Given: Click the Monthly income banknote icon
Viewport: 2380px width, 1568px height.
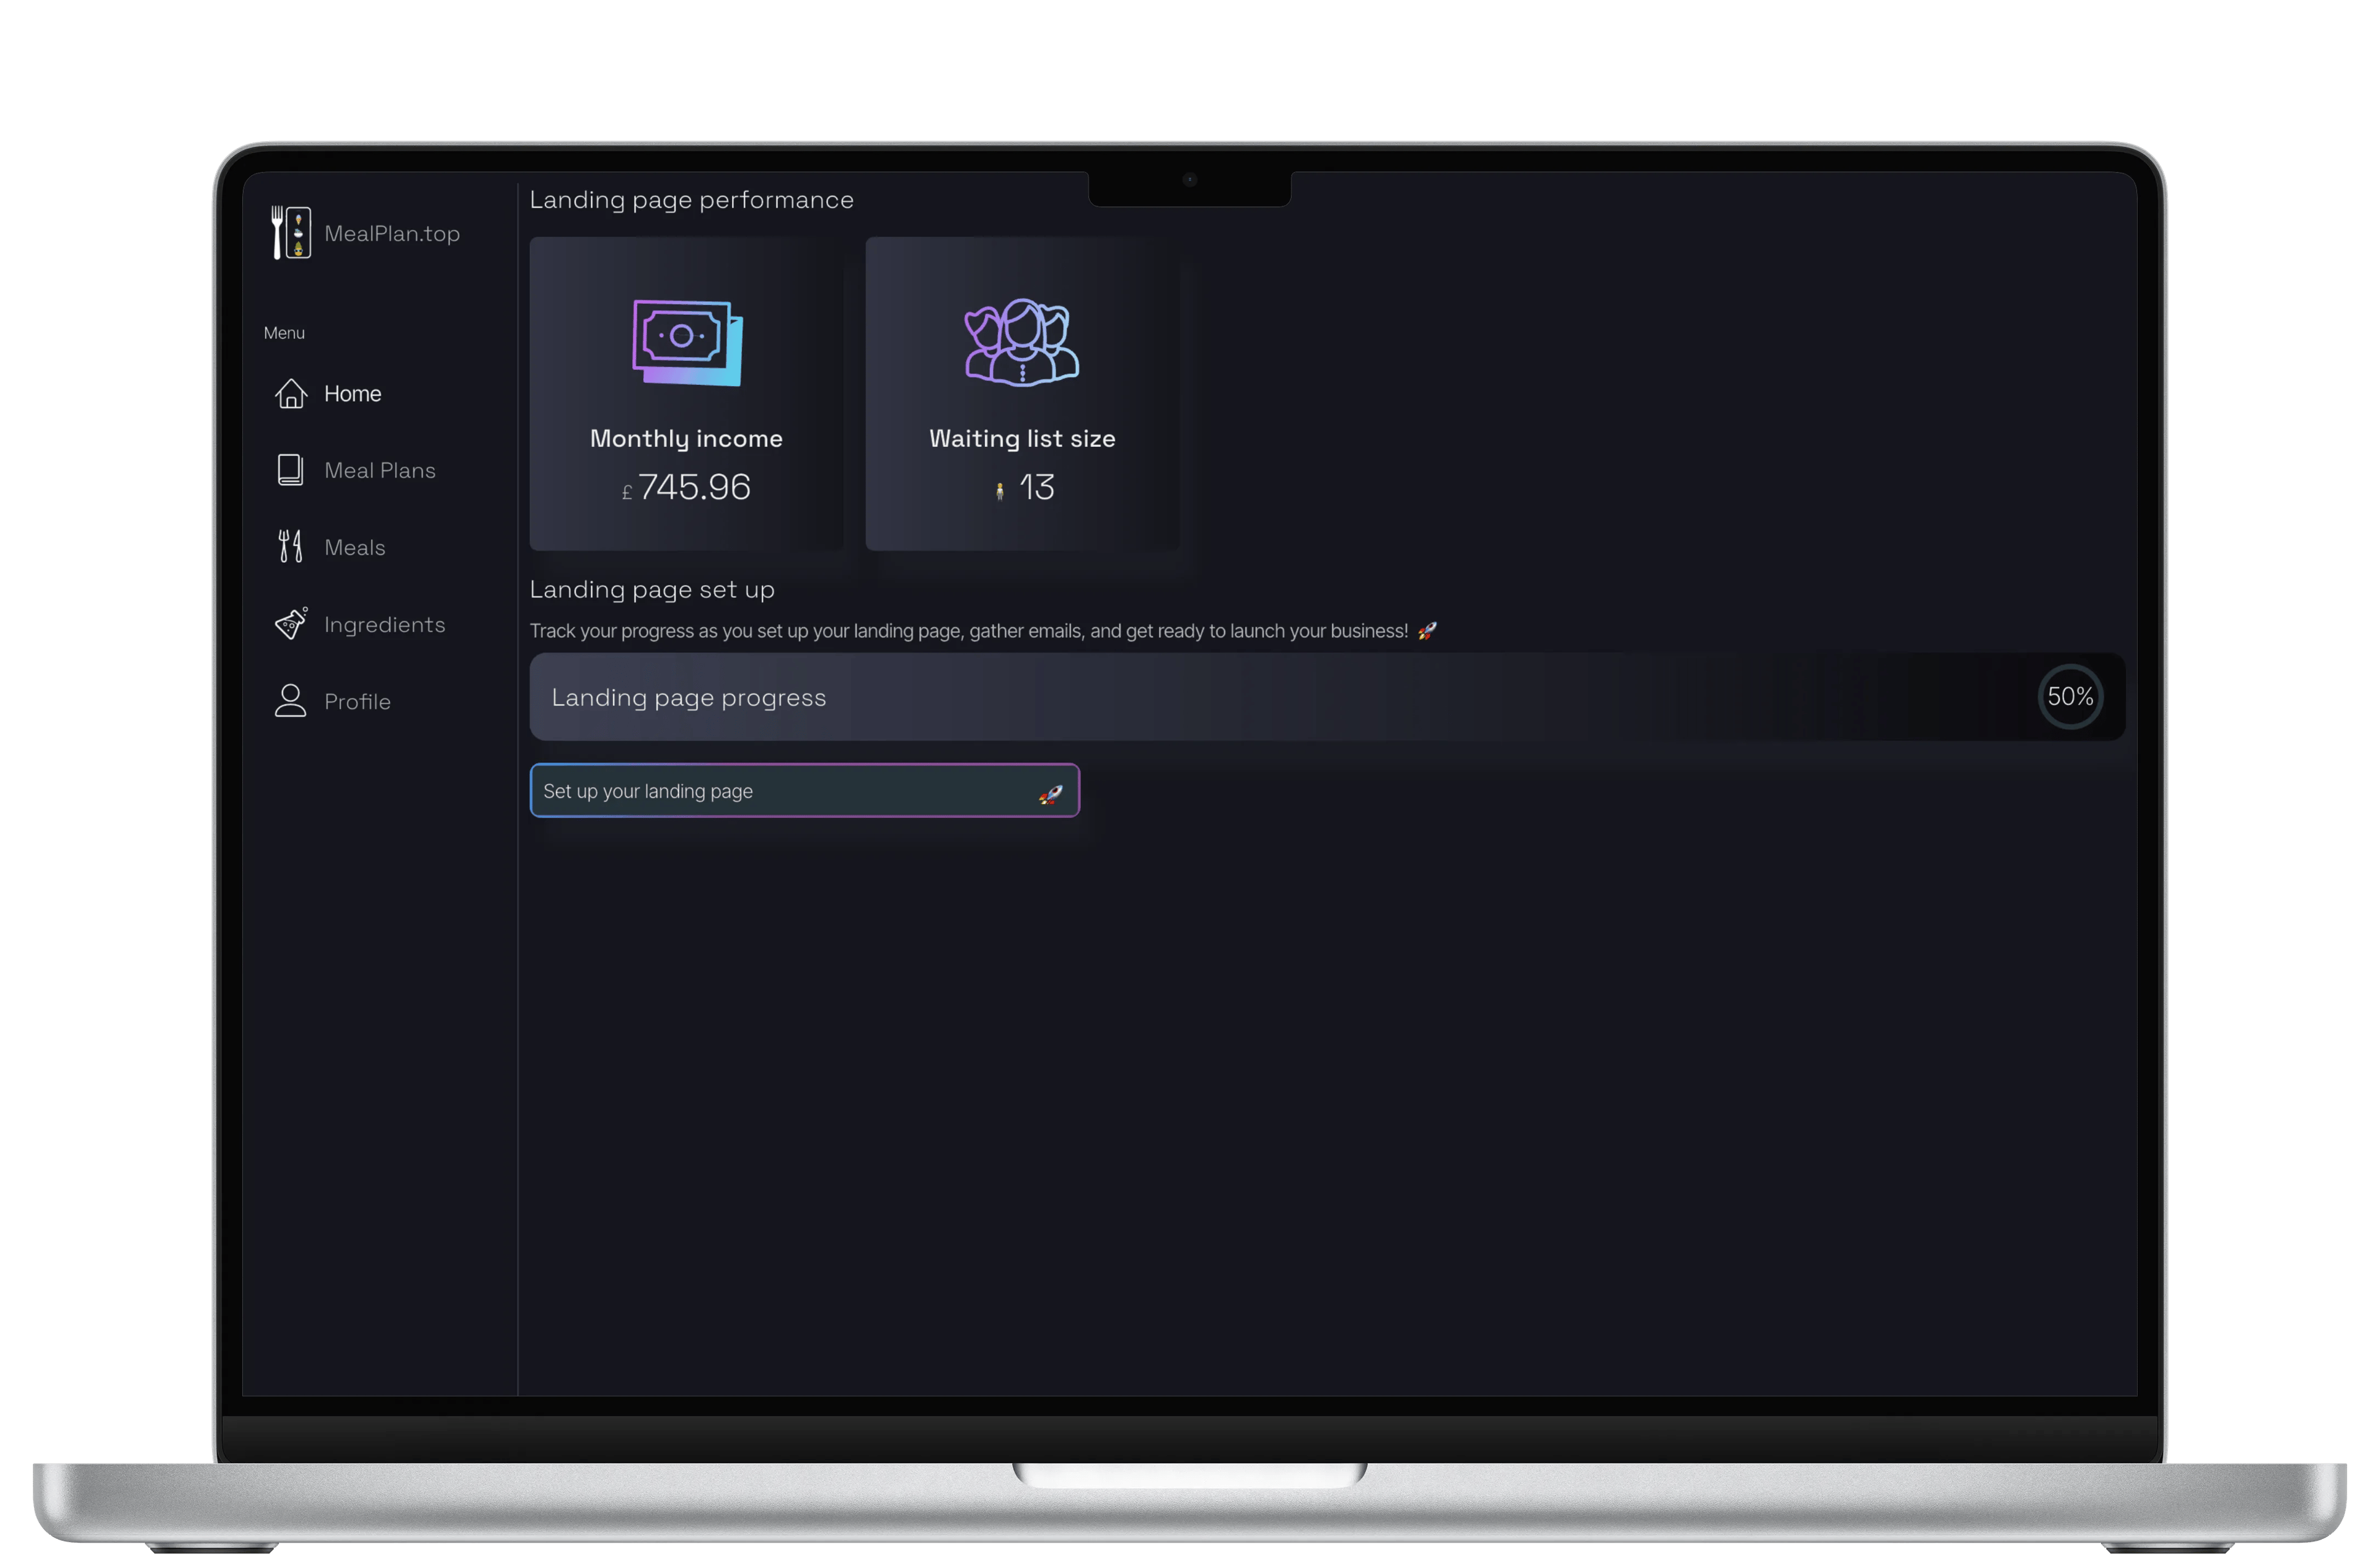Looking at the screenshot, I should [687, 342].
